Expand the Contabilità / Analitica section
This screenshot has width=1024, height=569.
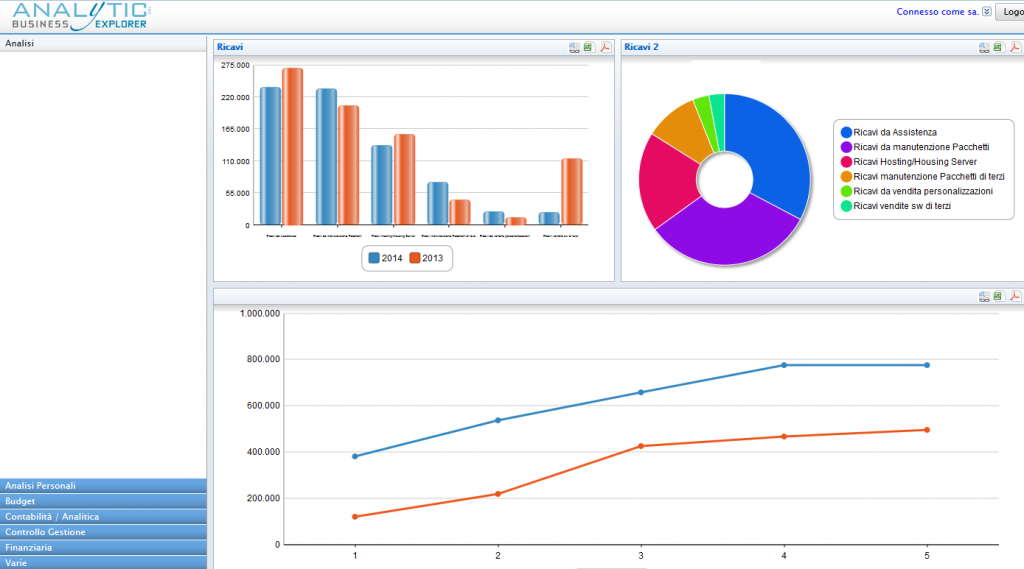[103, 516]
